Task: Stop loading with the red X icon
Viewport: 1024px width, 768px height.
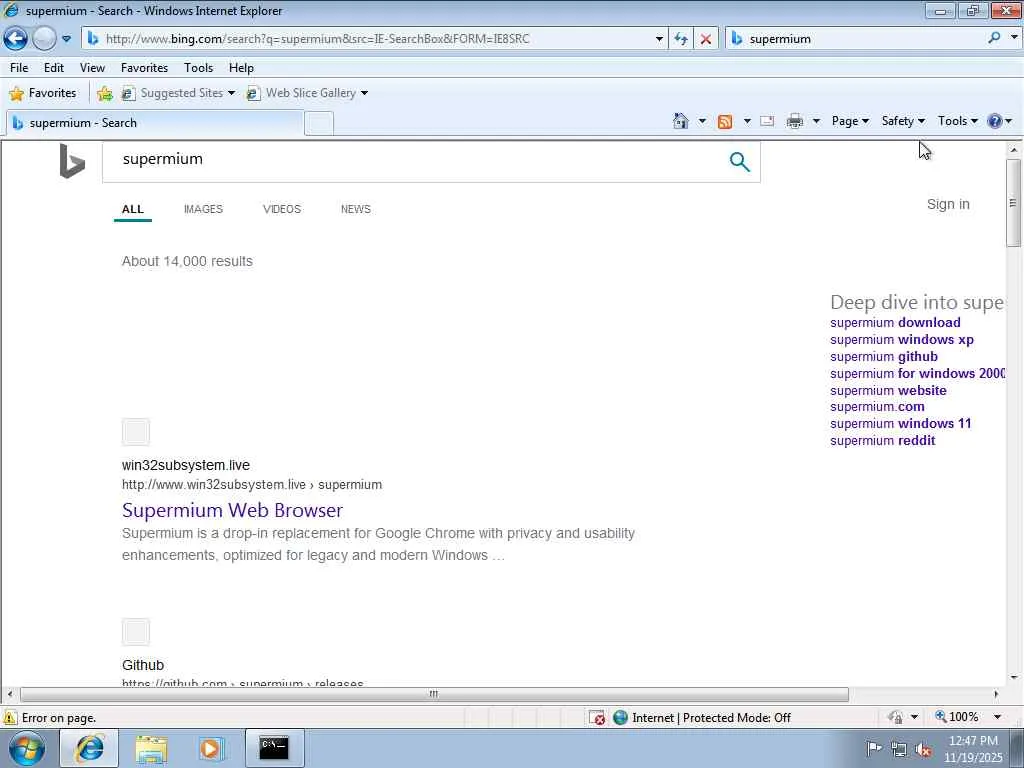Action: 706,39
